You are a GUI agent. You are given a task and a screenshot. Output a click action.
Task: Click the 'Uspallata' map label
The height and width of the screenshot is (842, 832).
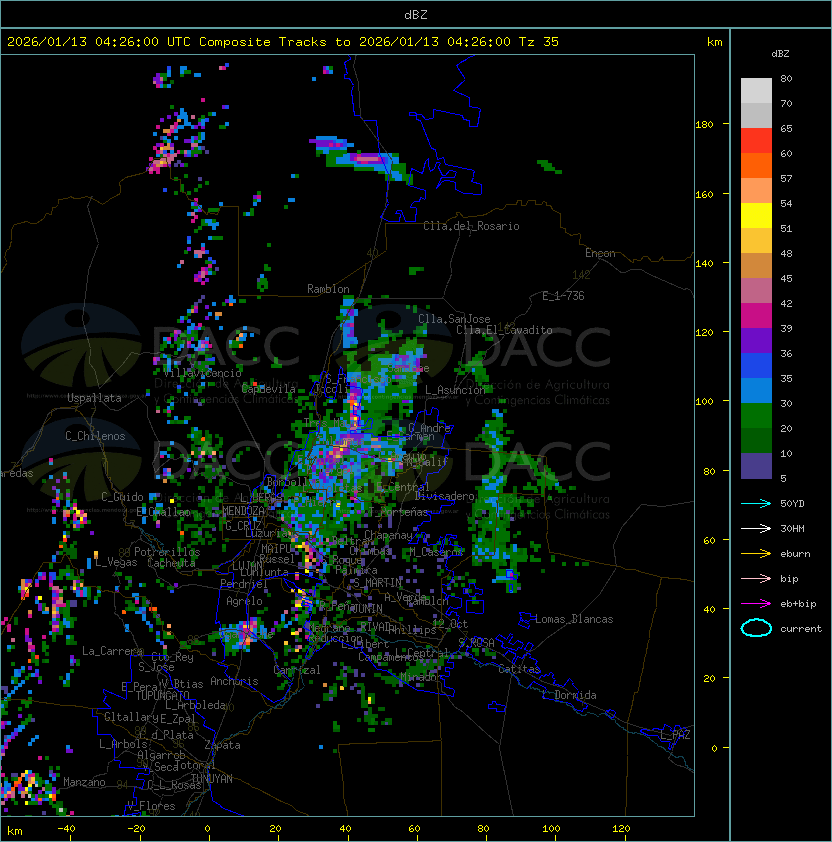click(94, 398)
